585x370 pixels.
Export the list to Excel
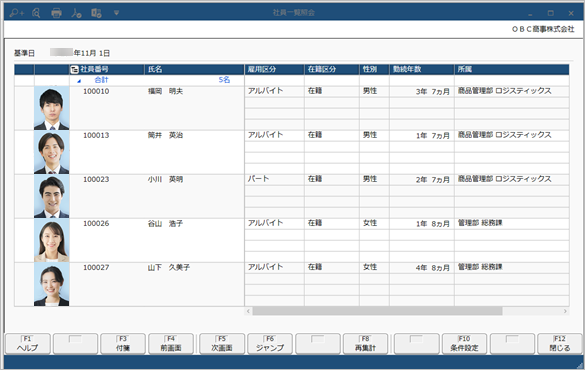click(x=96, y=13)
